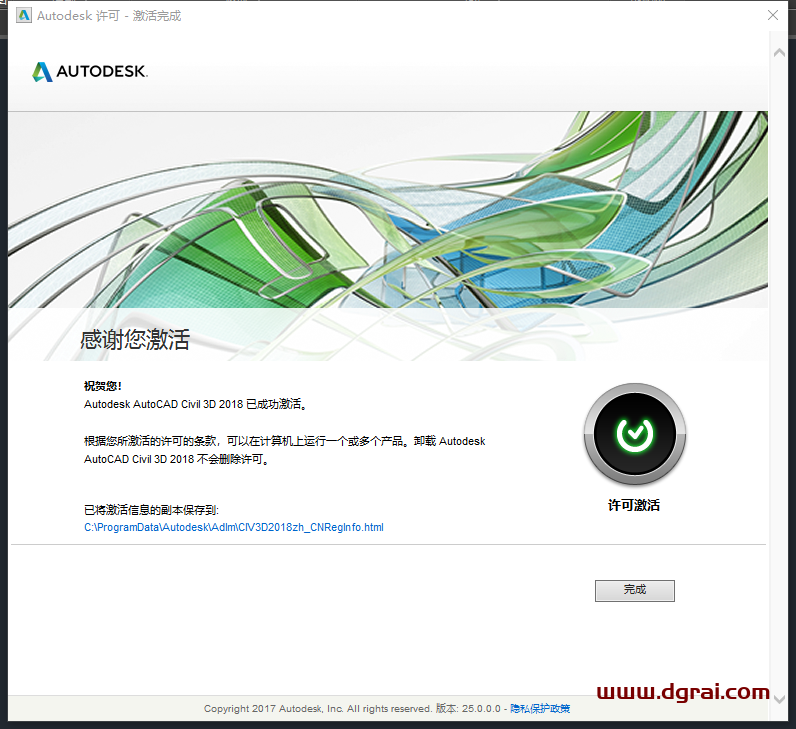This screenshot has height=729, width=796.
Task: Open the CIV3D2018zh_CNRegInfo.html file path link
Action: (x=233, y=527)
